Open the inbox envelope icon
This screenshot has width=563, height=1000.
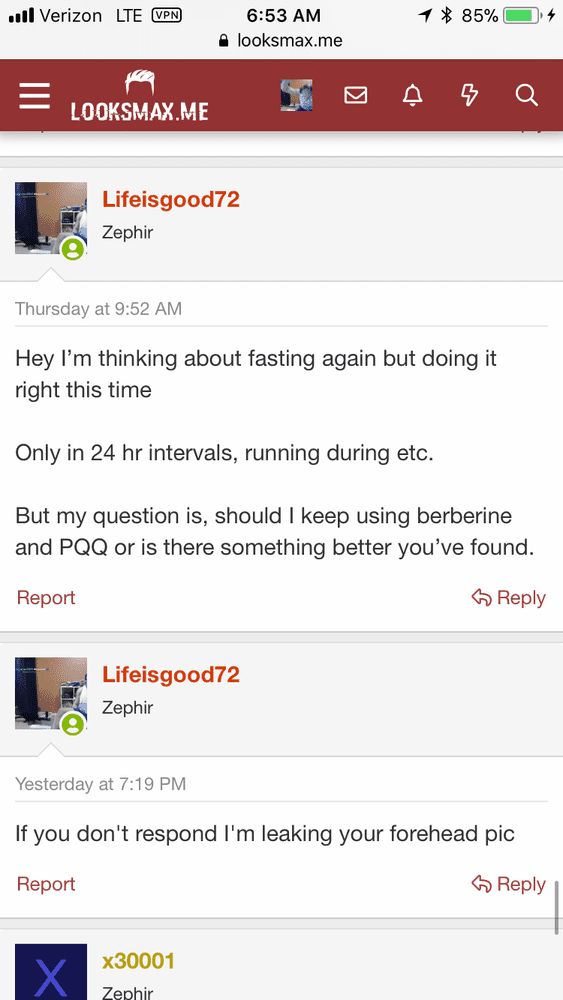tap(356, 96)
